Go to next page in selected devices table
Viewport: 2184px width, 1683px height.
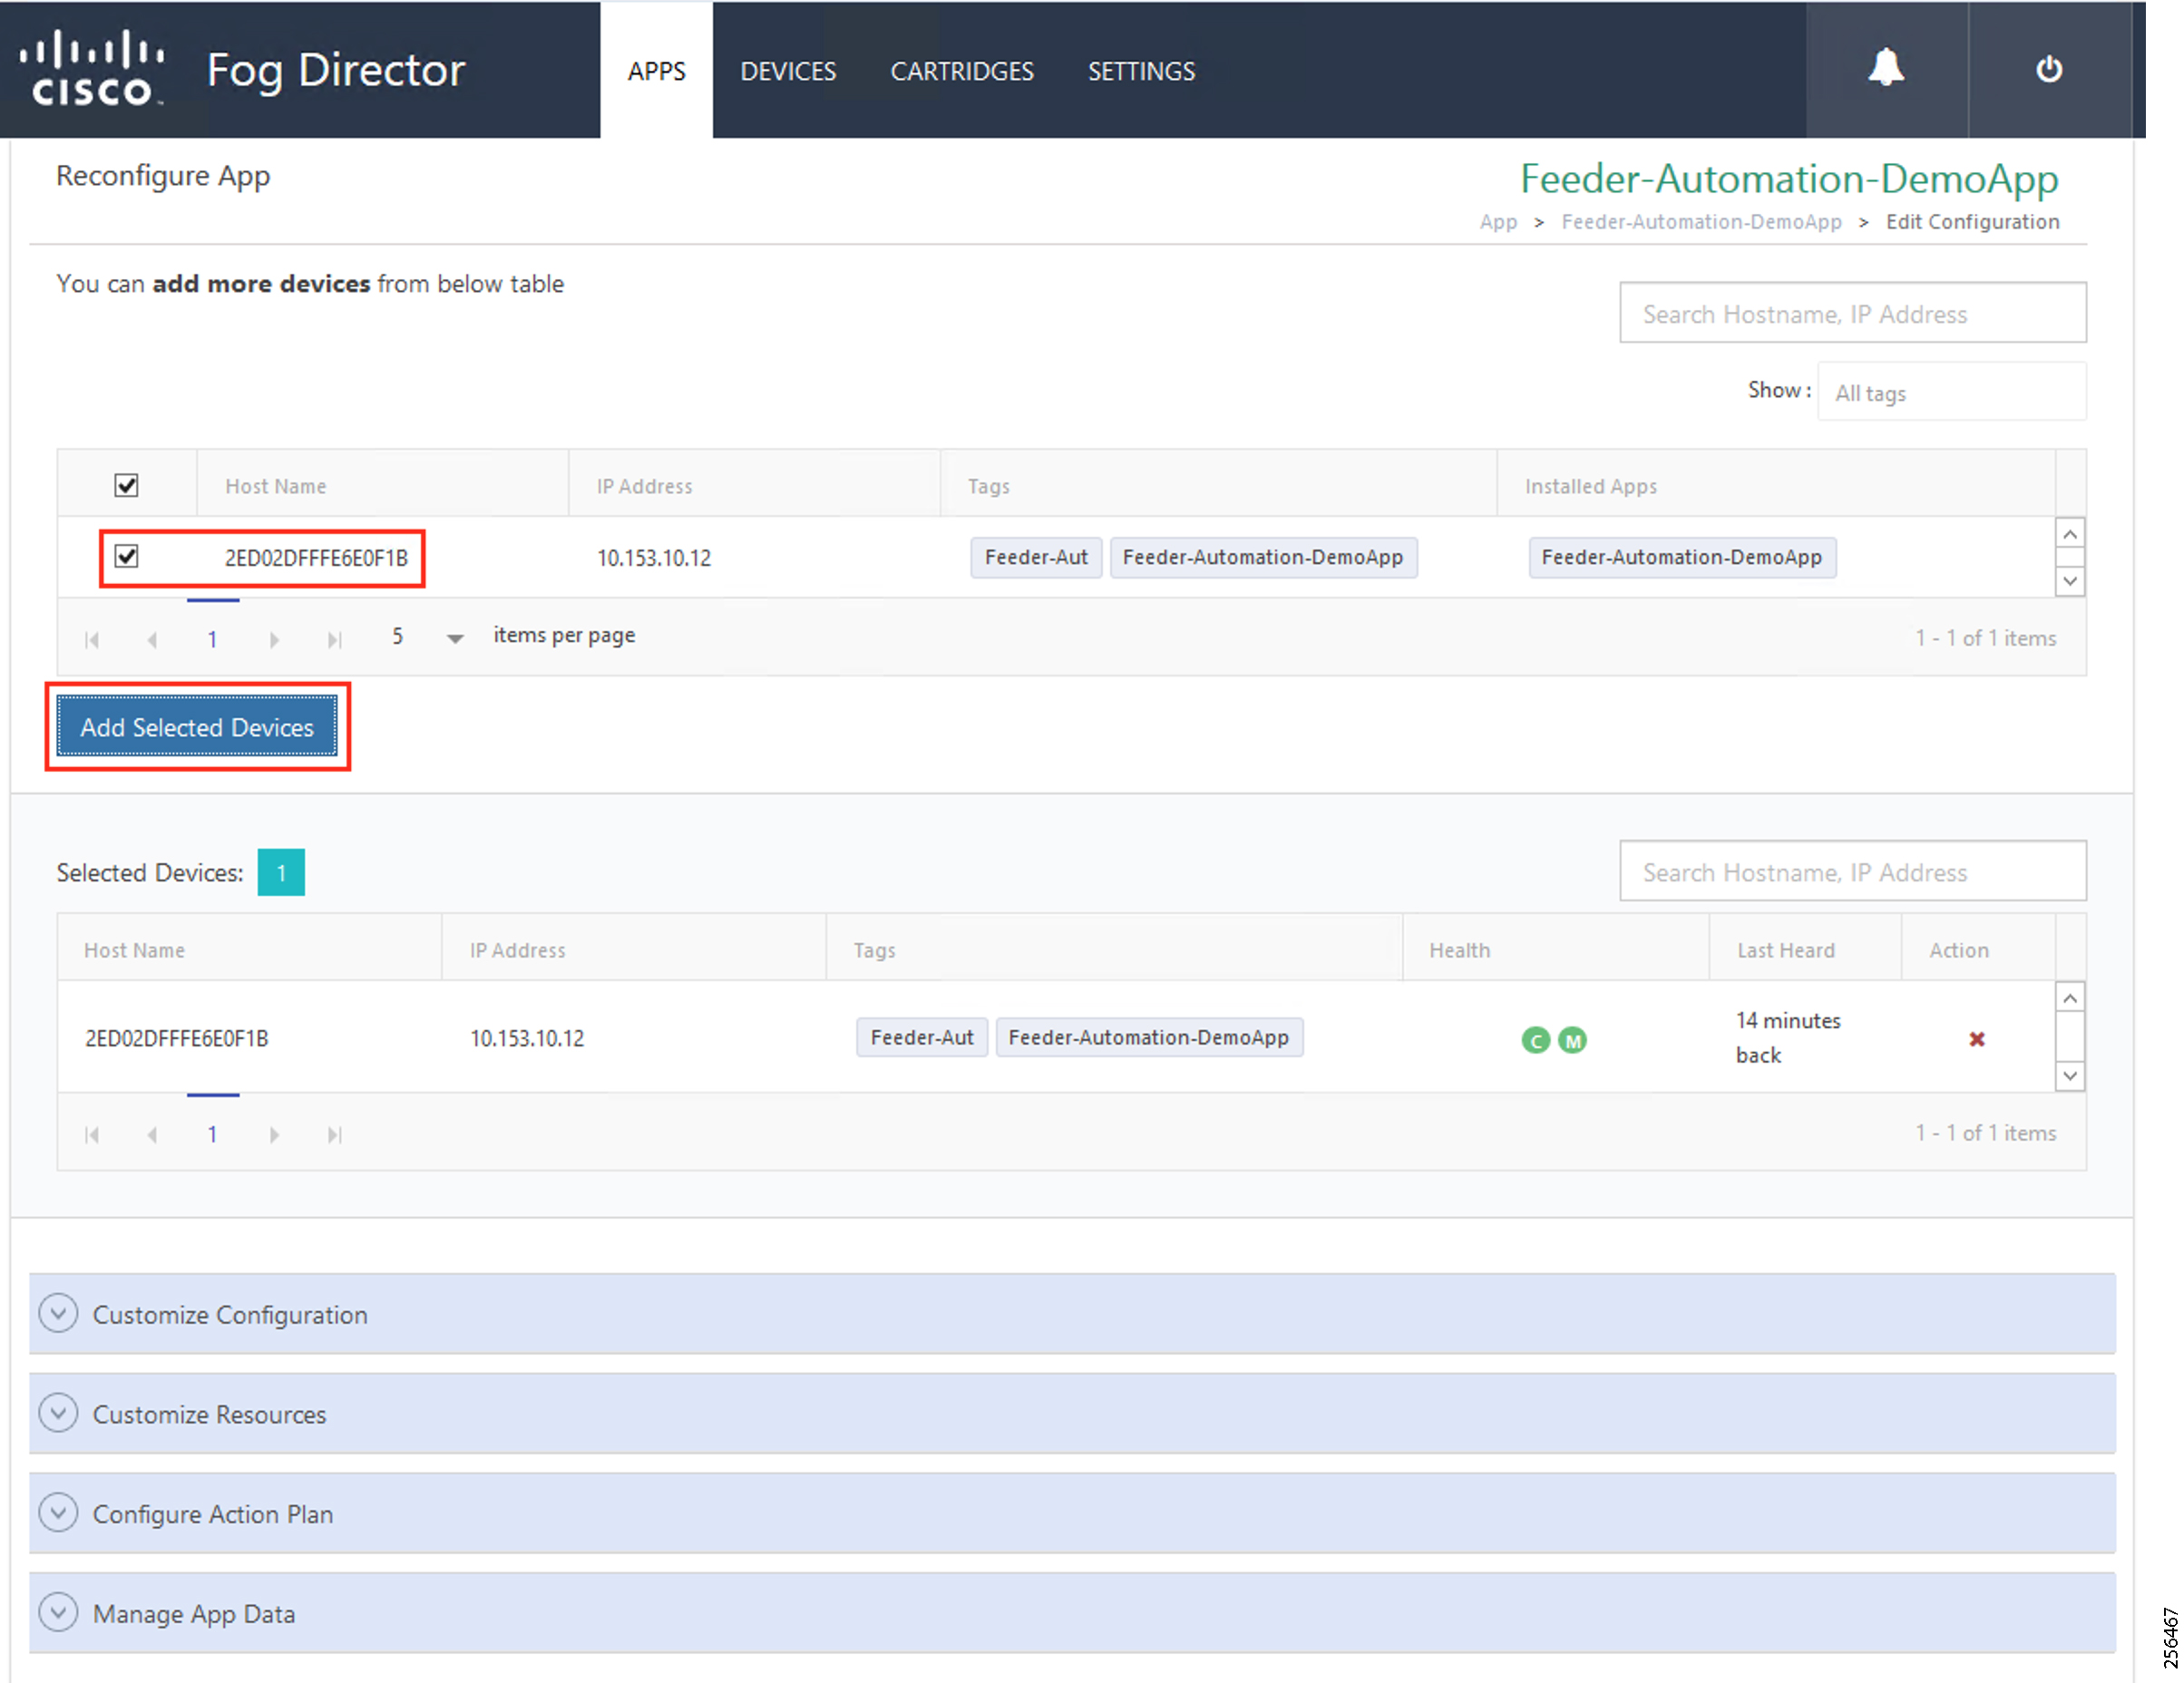click(274, 1134)
